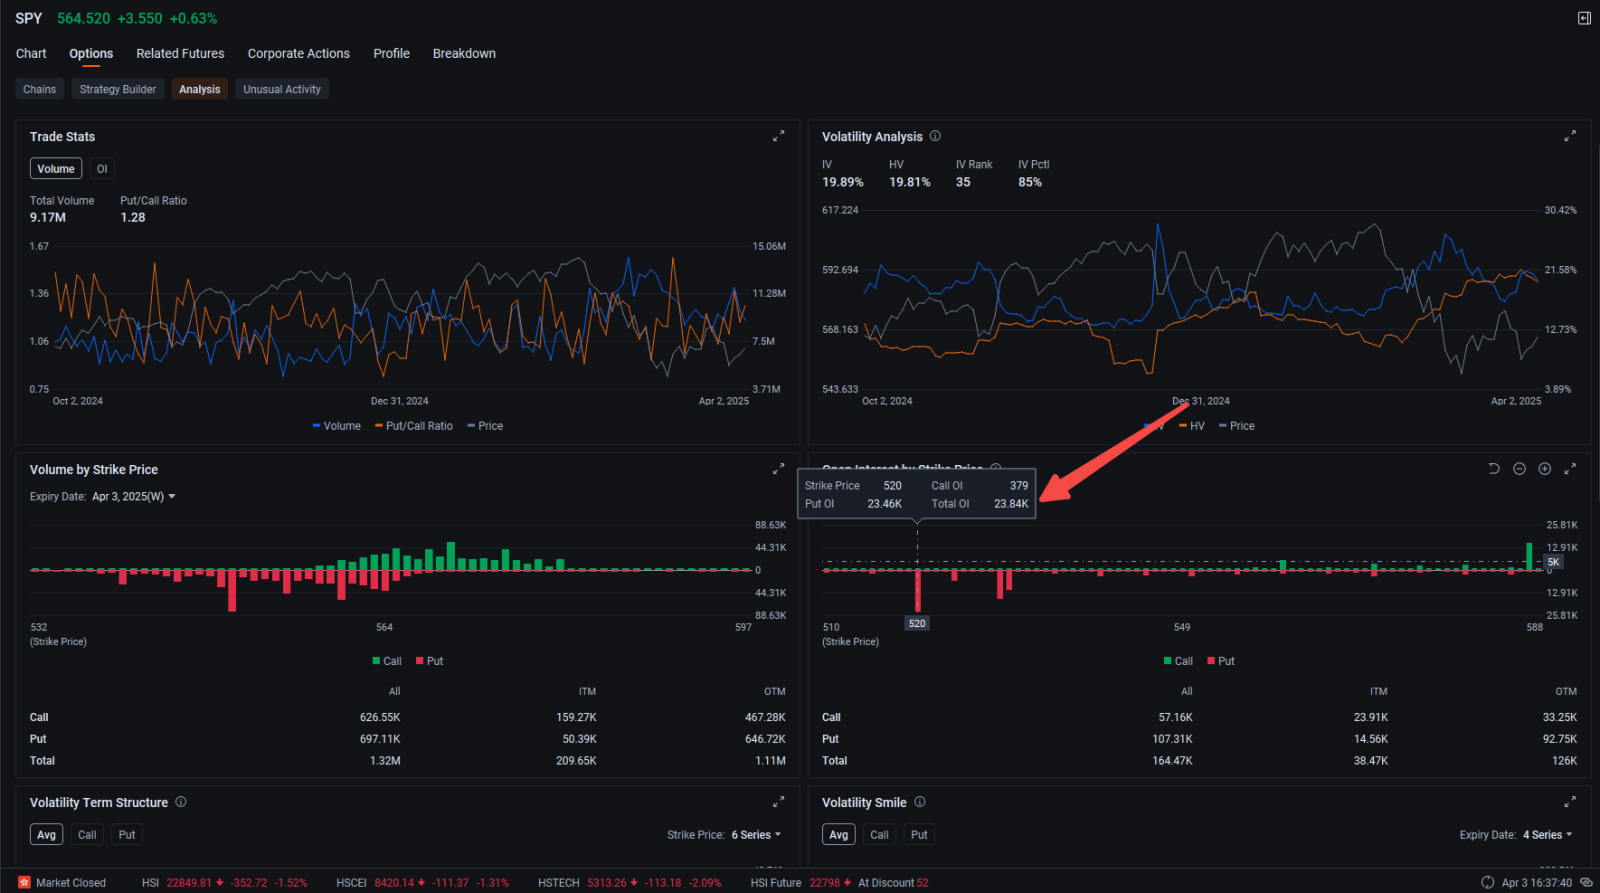Click the SPY ticker symbol header
The image size is (1600, 893).
point(29,18)
